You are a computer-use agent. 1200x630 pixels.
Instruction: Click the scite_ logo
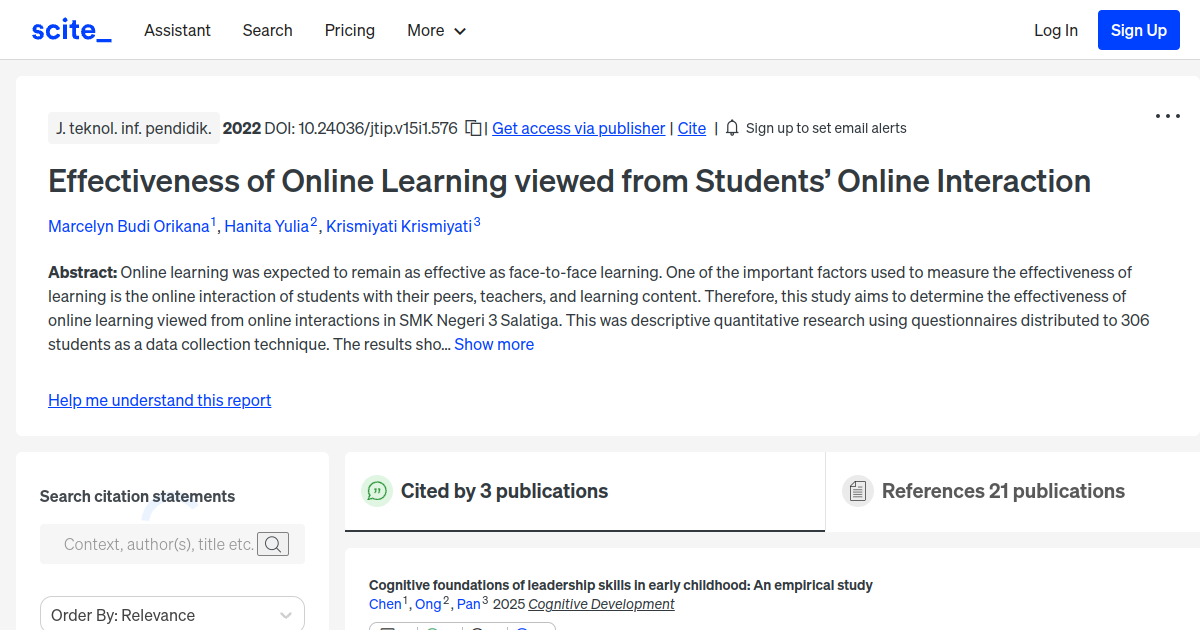pyautogui.click(x=70, y=29)
